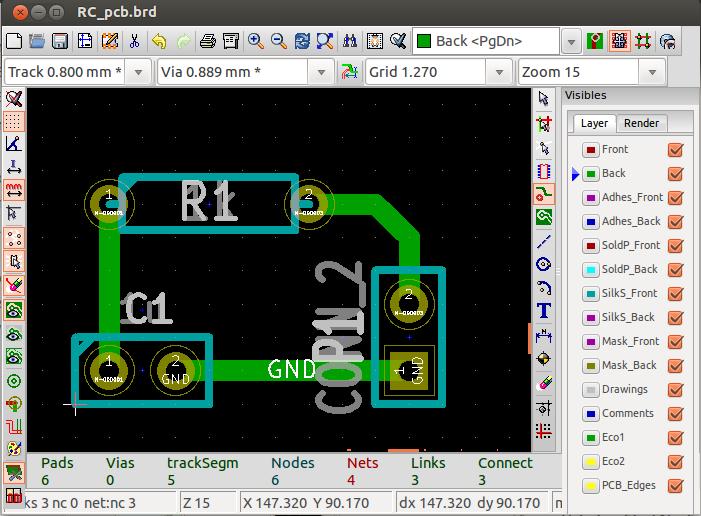Open the Track width dropdown
The width and height of the screenshot is (701, 516).
(140, 72)
